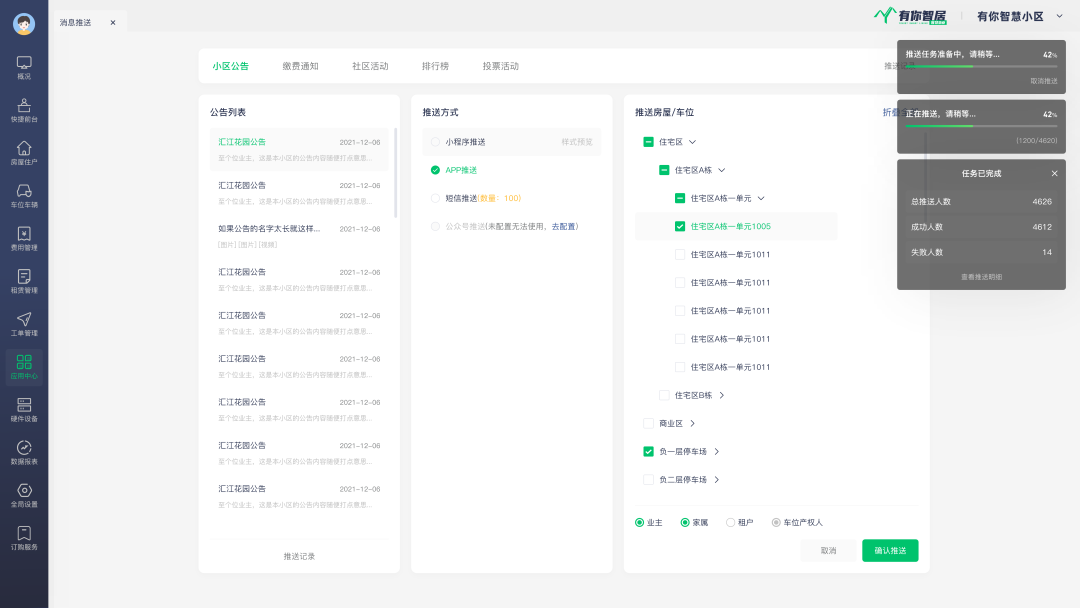The image size is (1080, 608).
Task: Close the 任务已完成 notification panel
Action: 1054,173
